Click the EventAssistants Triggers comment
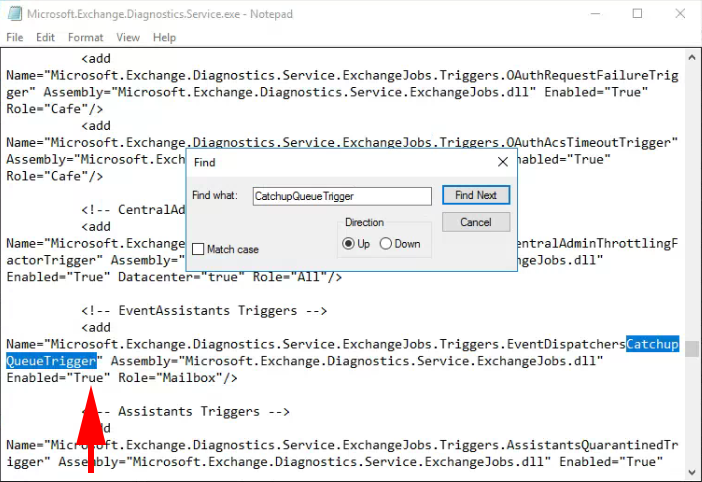 point(204,311)
